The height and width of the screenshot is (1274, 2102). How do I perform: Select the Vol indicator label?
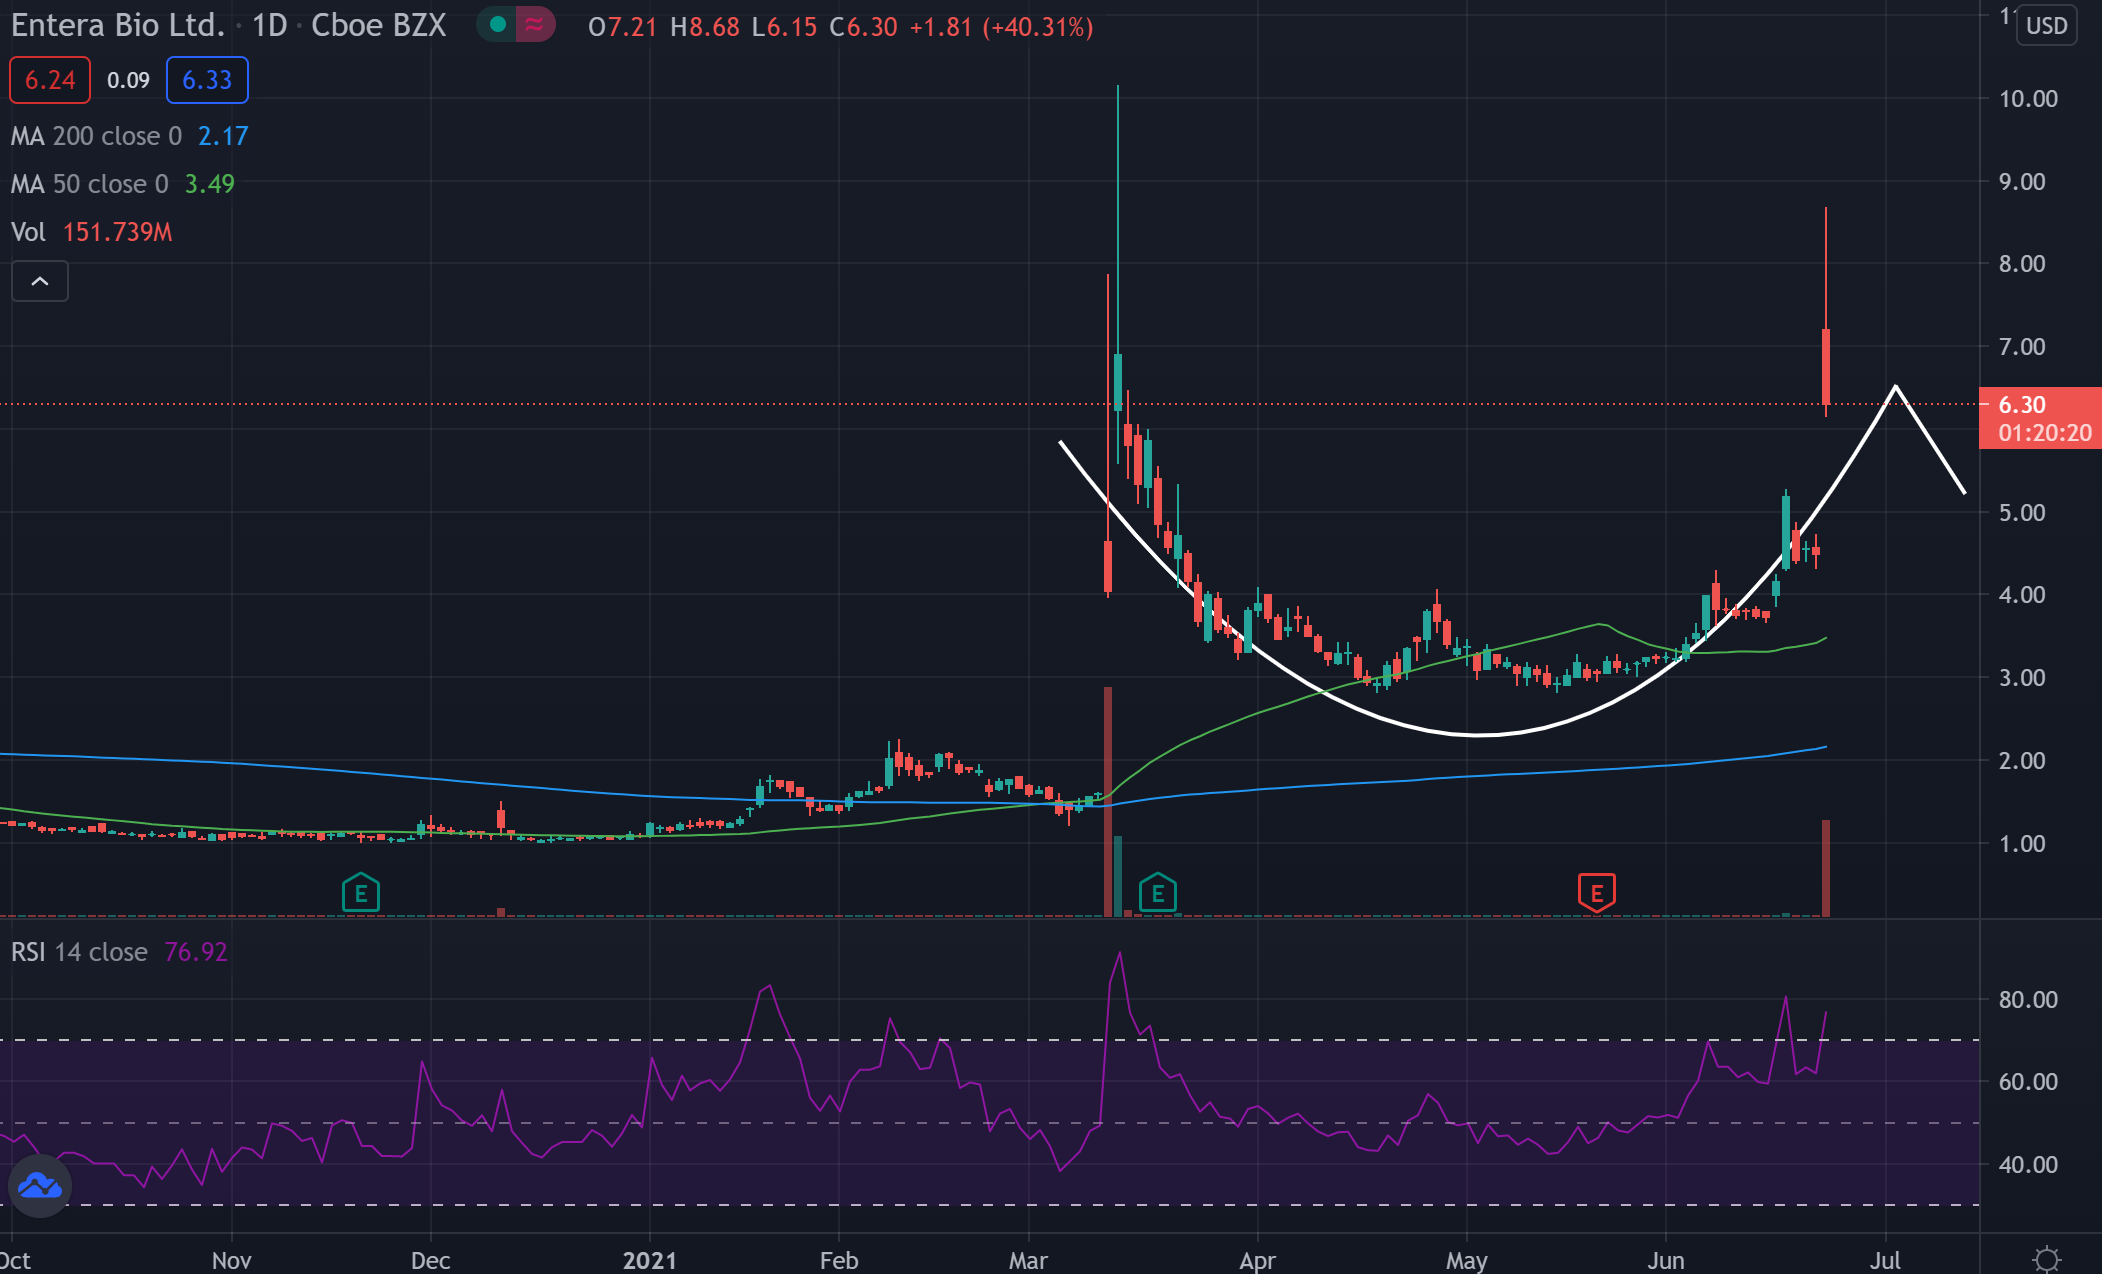pos(28,232)
